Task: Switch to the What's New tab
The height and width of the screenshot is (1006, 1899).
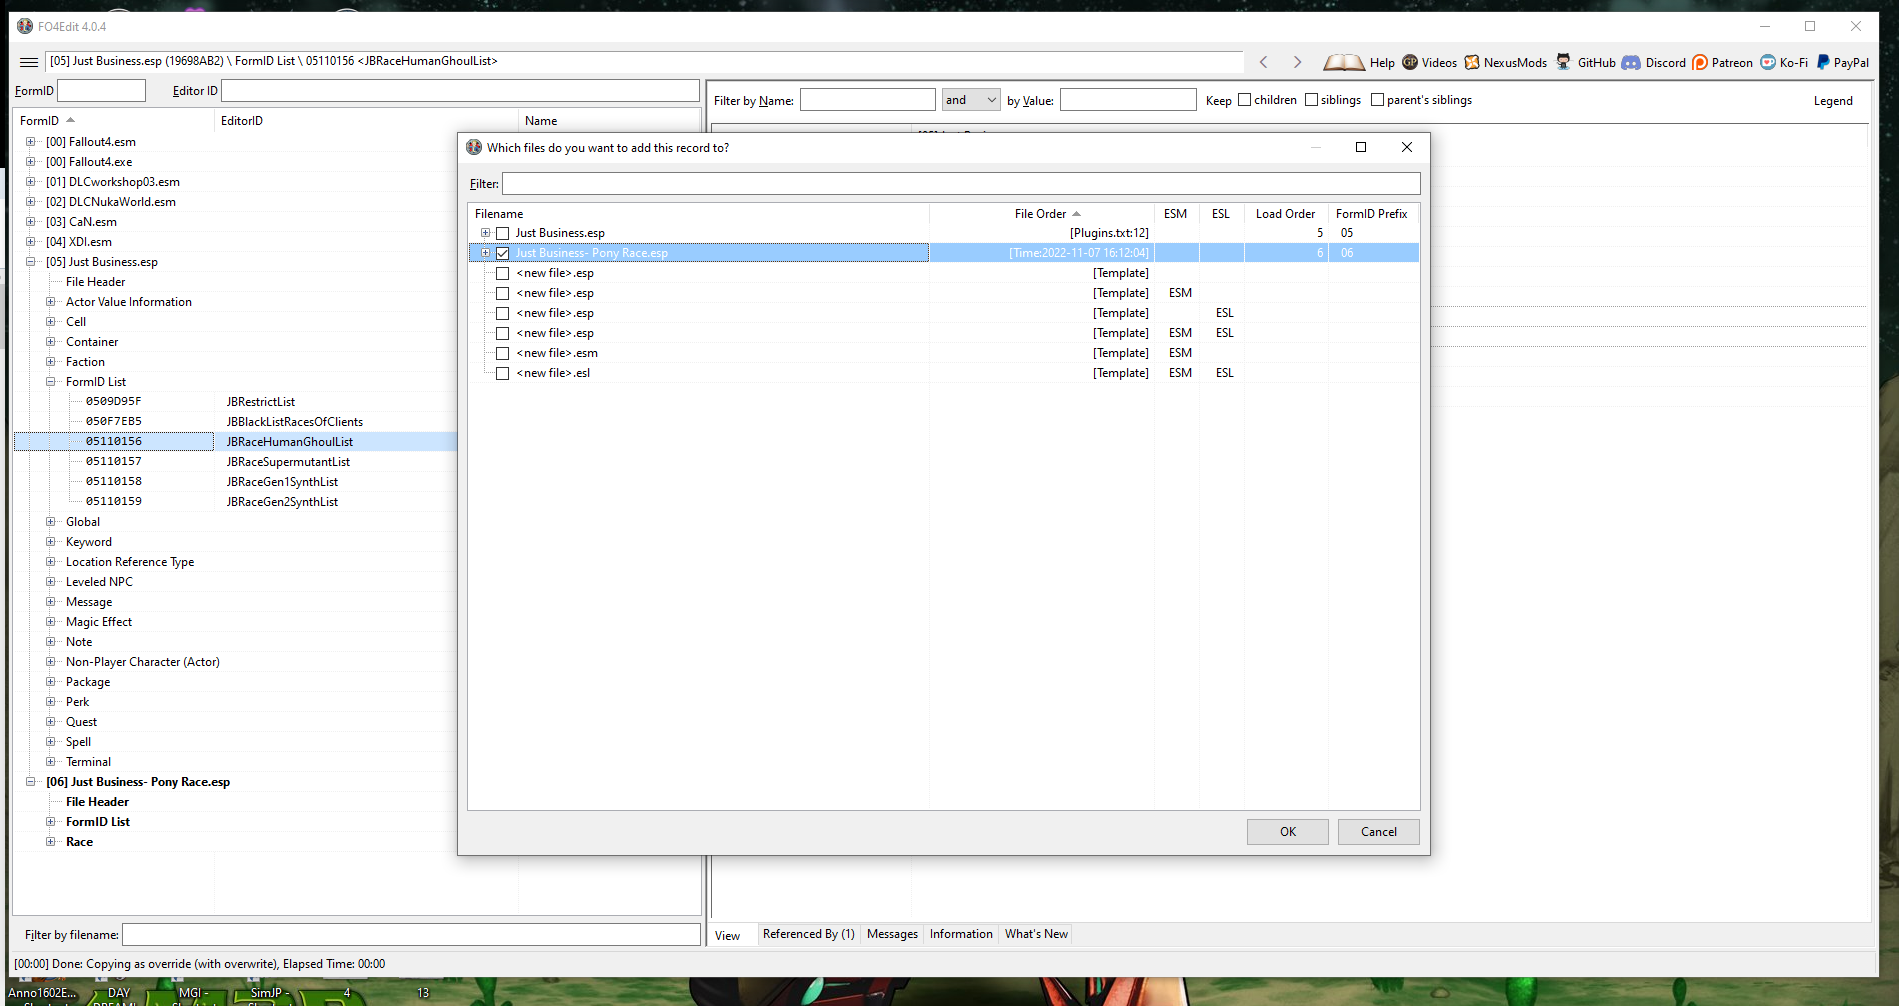Action: pyautogui.click(x=1036, y=934)
